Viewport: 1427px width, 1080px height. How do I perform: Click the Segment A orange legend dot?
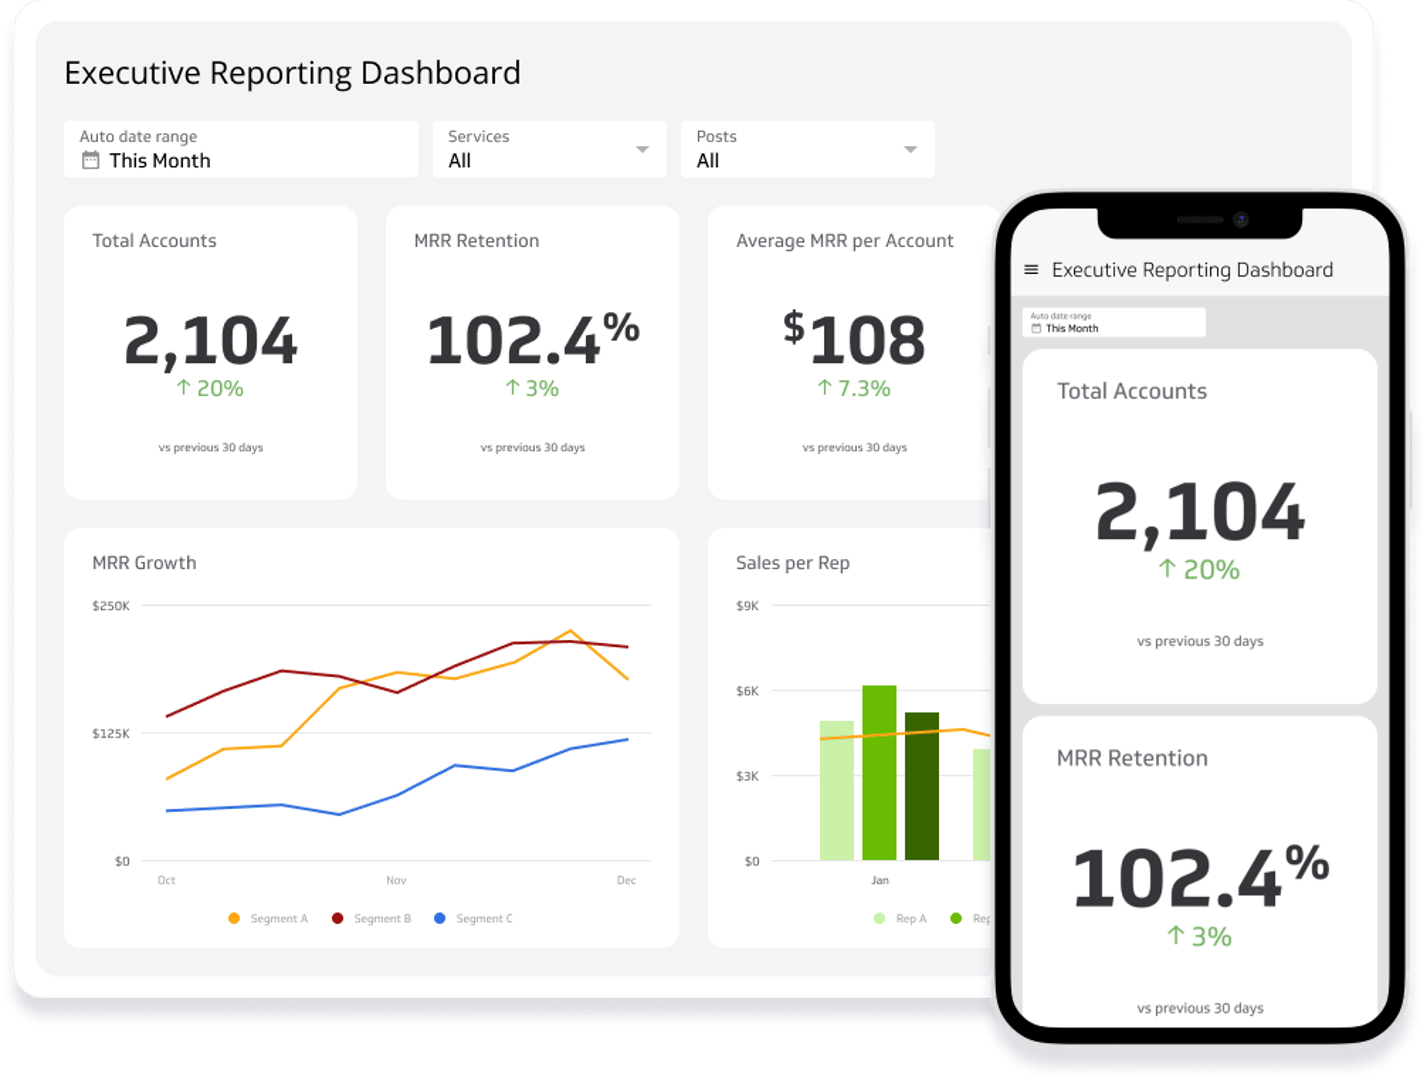coord(234,918)
